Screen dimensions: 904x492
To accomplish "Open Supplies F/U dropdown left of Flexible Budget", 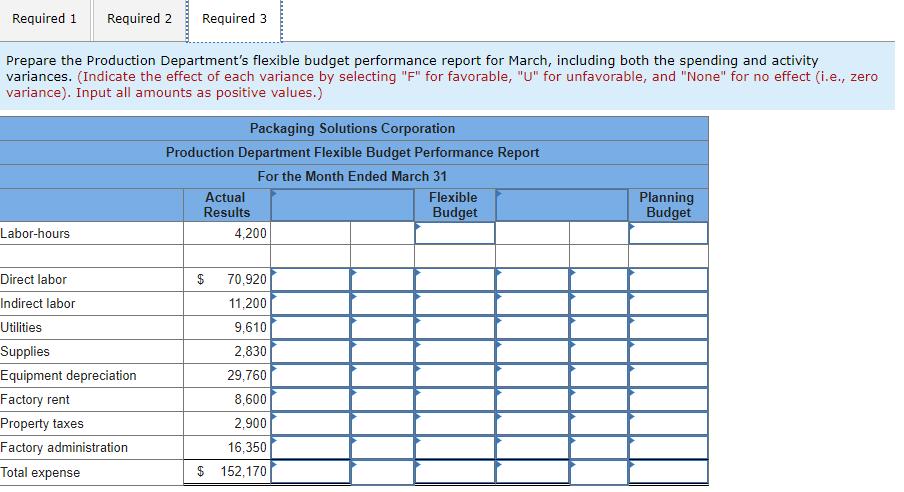I will click(382, 352).
